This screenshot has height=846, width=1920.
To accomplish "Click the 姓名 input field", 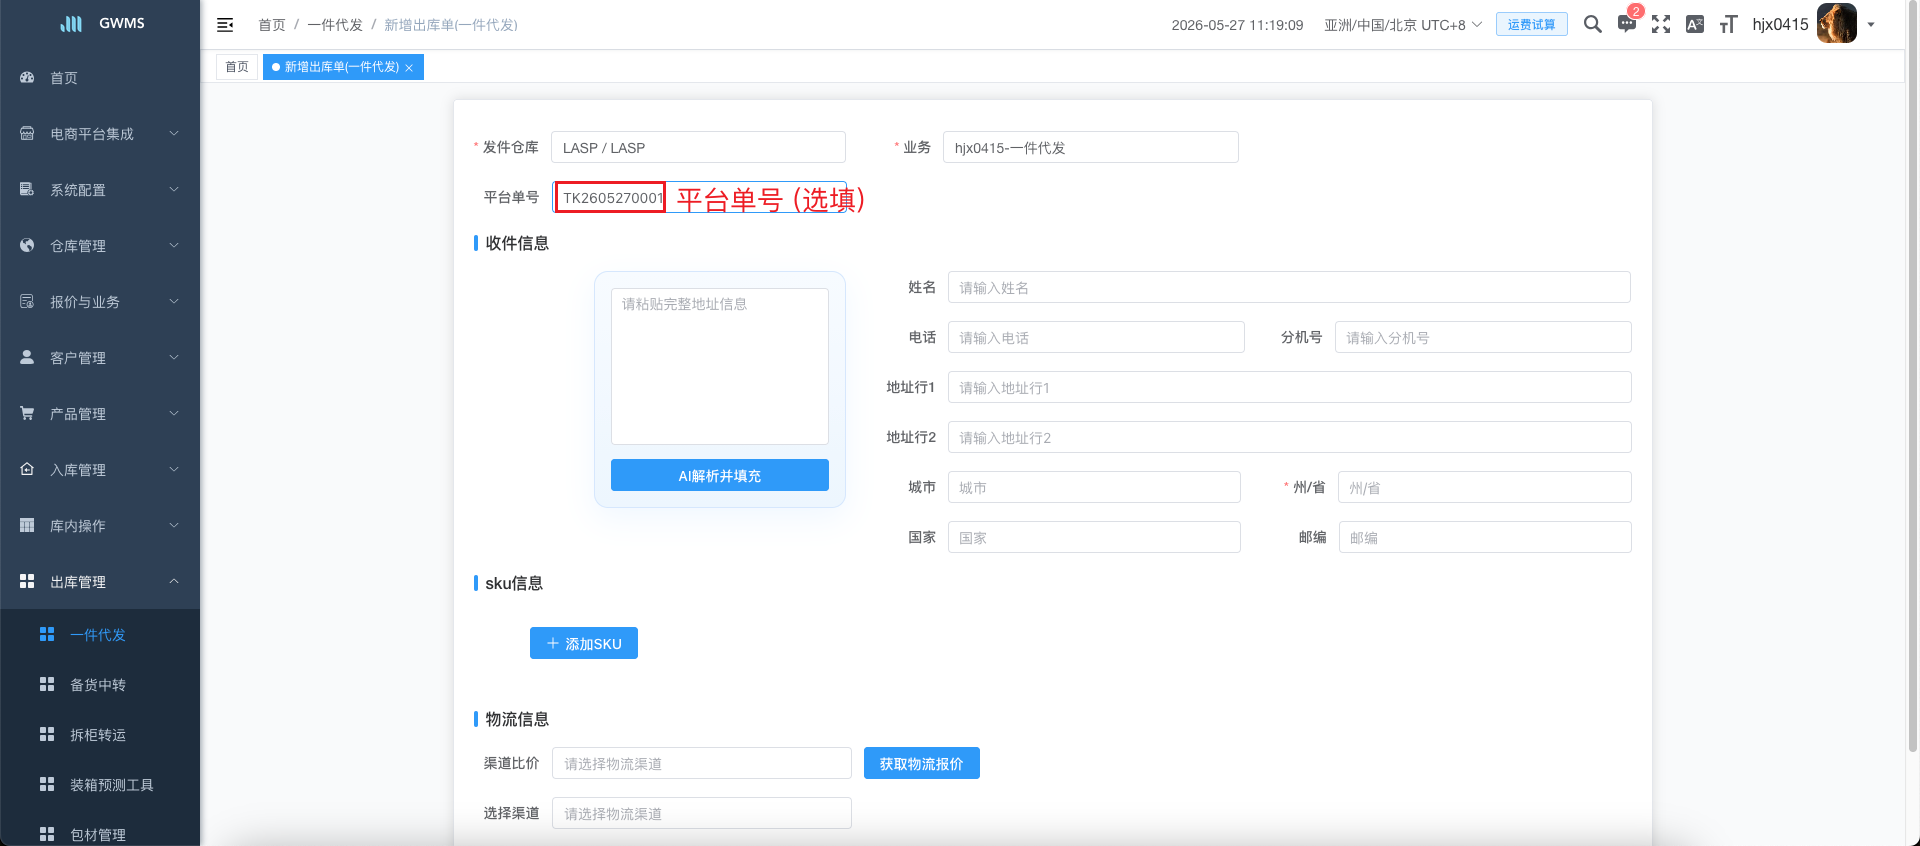I will point(1289,287).
